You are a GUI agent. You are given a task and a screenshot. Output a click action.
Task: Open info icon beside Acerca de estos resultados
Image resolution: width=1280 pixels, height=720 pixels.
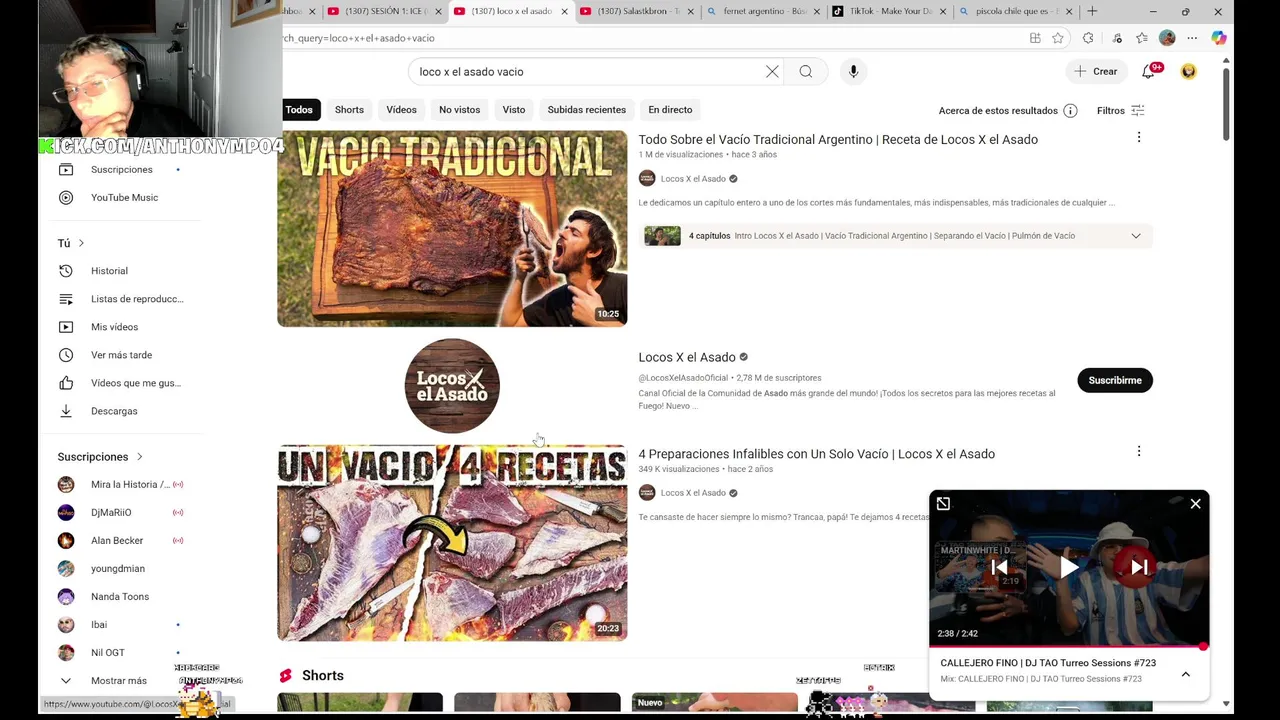pyautogui.click(x=1070, y=111)
